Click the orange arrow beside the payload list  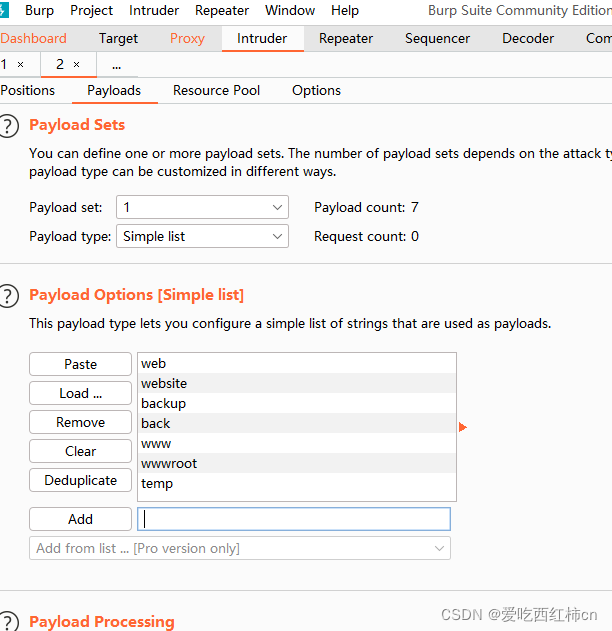point(463,427)
